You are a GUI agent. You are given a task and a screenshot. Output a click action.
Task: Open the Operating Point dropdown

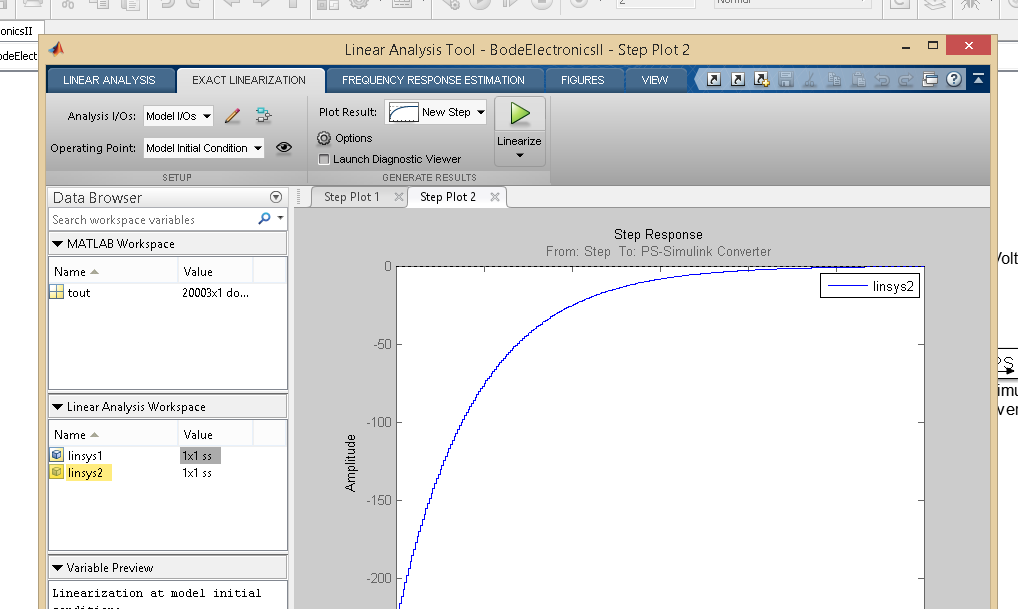[204, 148]
